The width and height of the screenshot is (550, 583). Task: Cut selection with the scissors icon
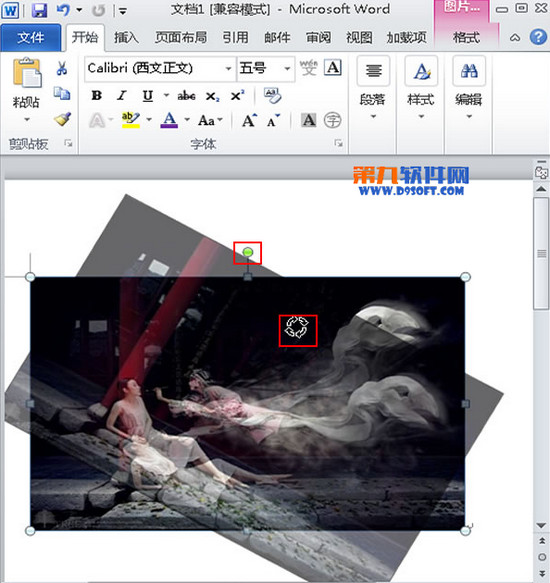click(62, 68)
